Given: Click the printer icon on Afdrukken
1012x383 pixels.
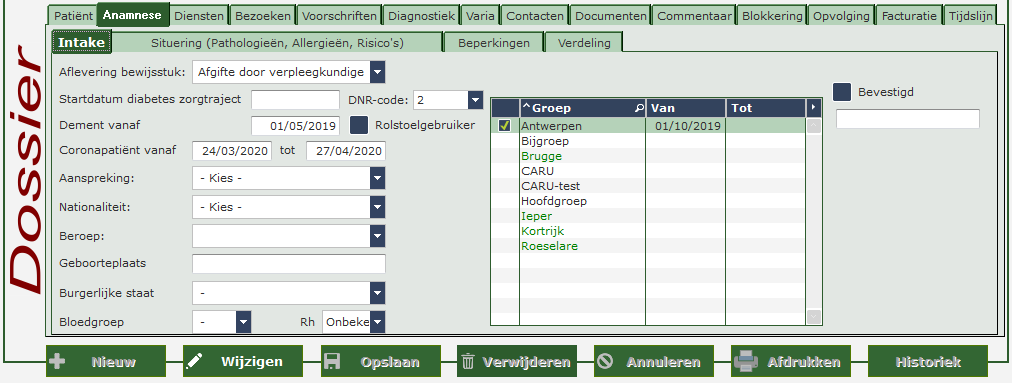Looking at the screenshot, I should click(x=746, y=361).
